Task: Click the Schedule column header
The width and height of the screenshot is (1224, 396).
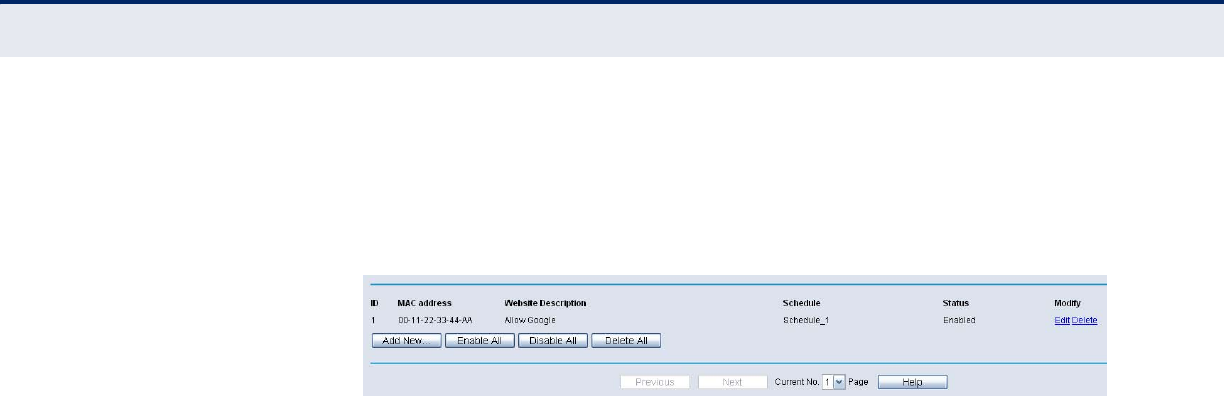Action: 801,302
